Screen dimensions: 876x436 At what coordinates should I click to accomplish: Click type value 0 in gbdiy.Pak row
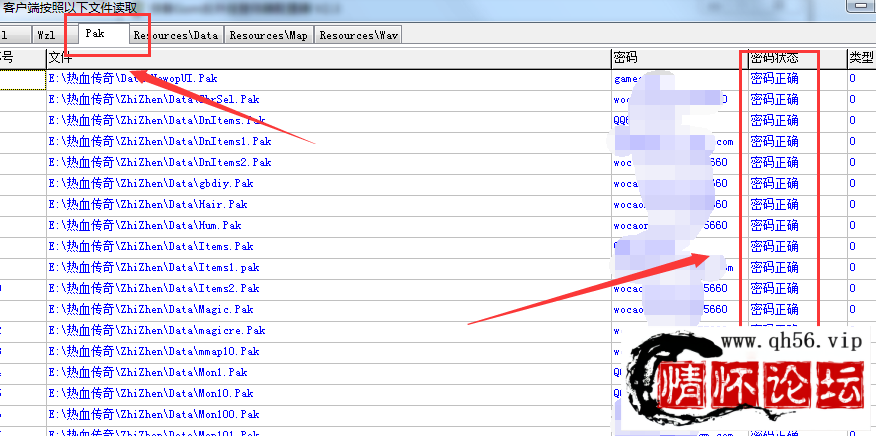tap(853, 183)
